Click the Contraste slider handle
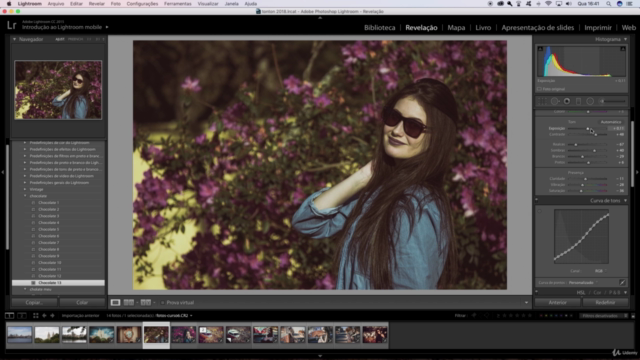 (596, 134)
